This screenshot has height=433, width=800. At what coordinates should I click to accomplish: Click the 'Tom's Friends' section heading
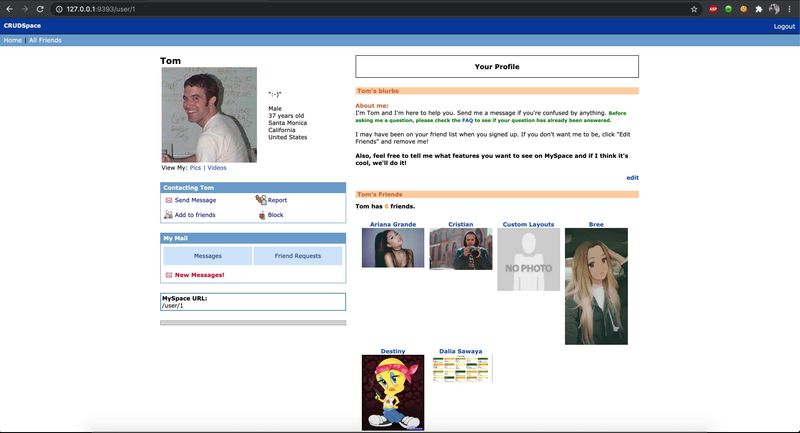click(380, 194)
